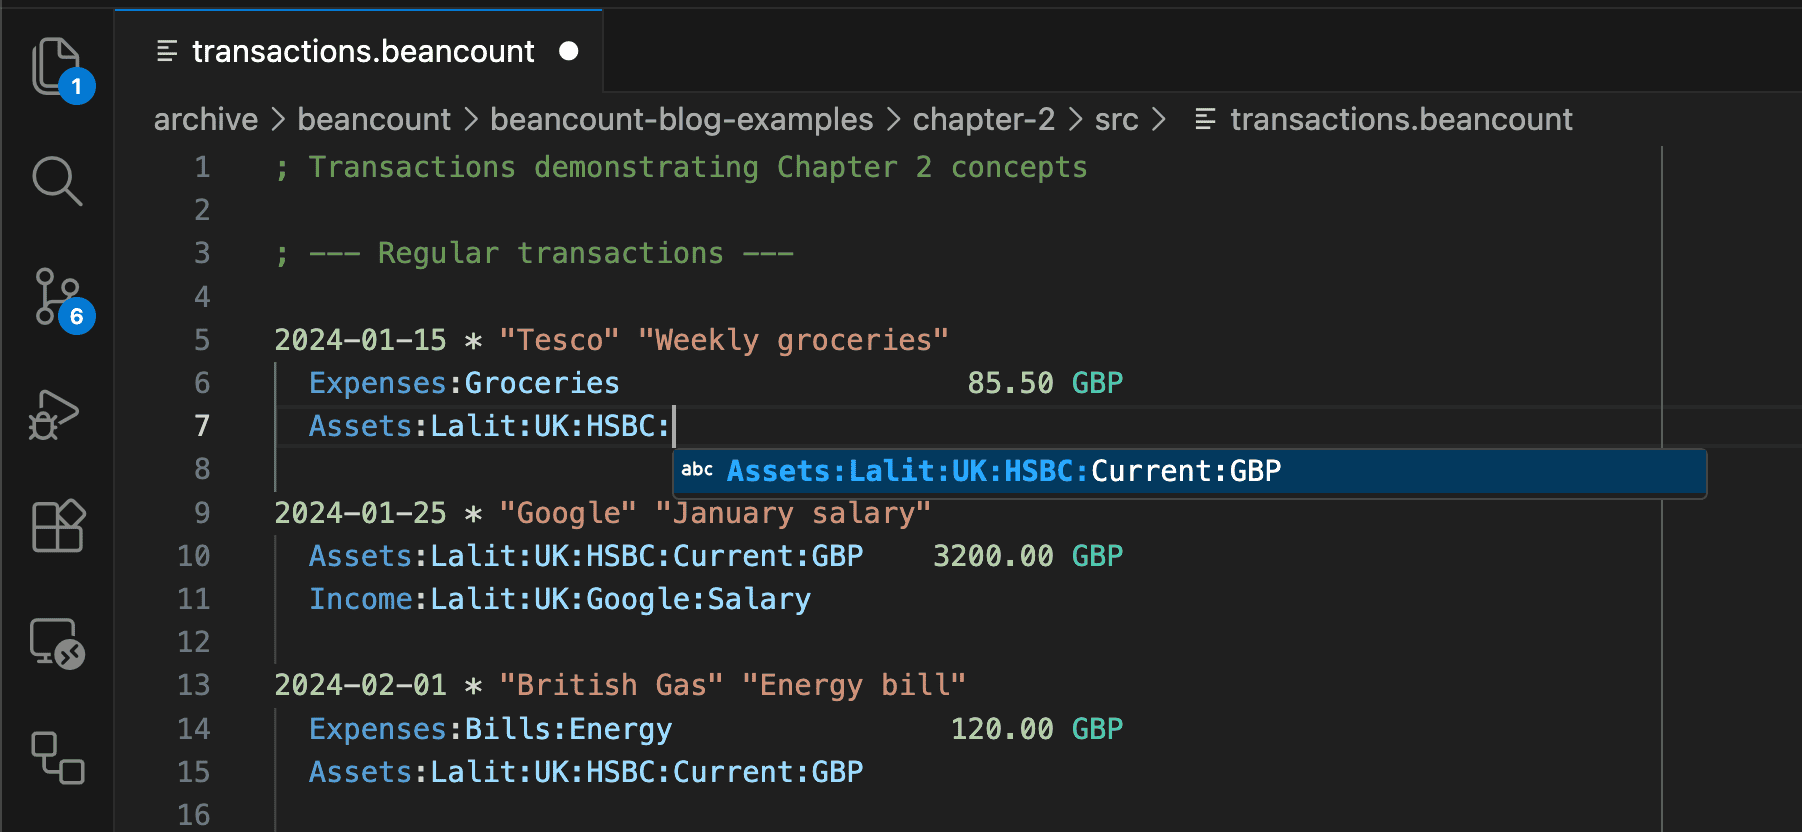Image resolution: width=1802 pixels, height=832 pixels.
Task: Click the 6 pending changes badge
Action: [75, 317]
